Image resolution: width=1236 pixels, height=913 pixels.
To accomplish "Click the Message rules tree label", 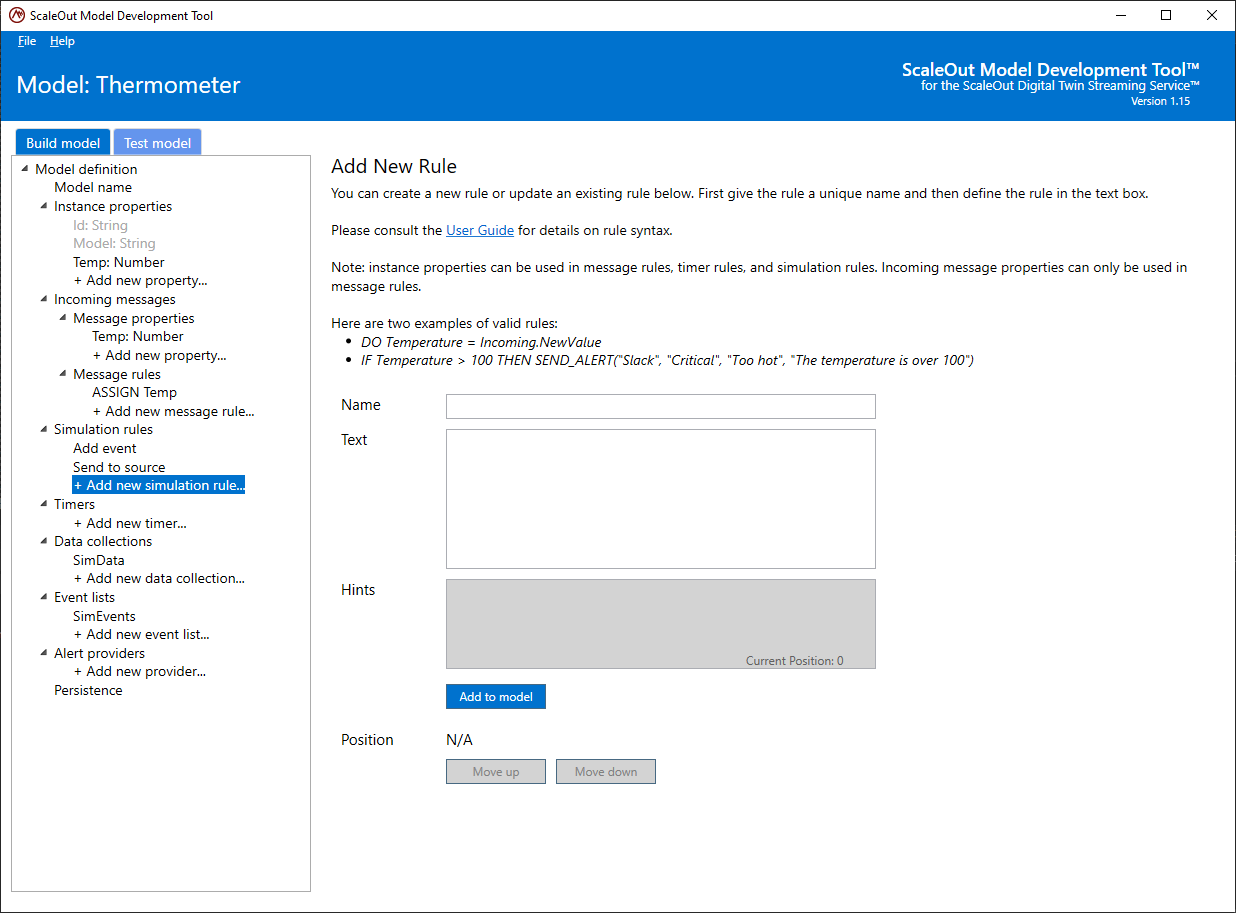I will (117, 374).
